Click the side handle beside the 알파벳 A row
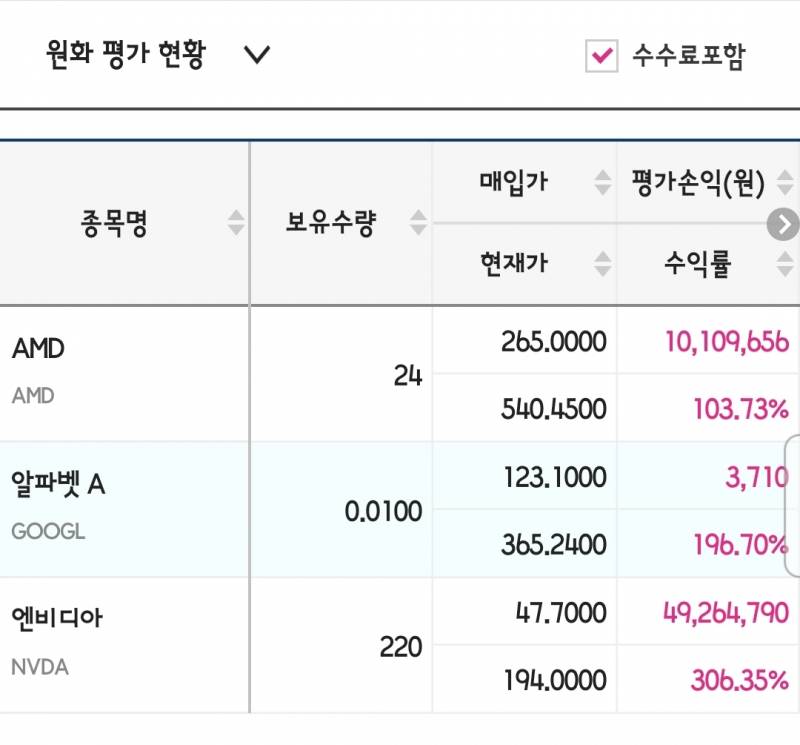Image resolution: width=800 pixels, height=745 pixels. pos(792,506)
